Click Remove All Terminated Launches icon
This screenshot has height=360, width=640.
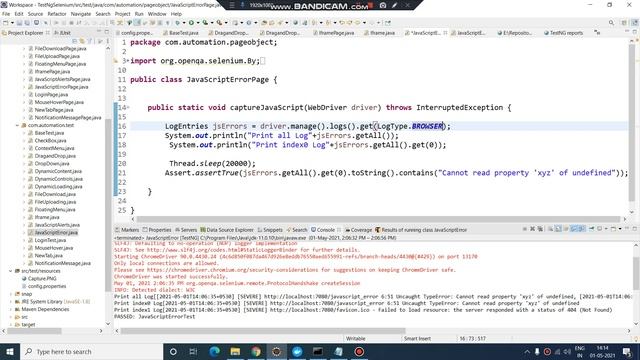click(540, 229)
